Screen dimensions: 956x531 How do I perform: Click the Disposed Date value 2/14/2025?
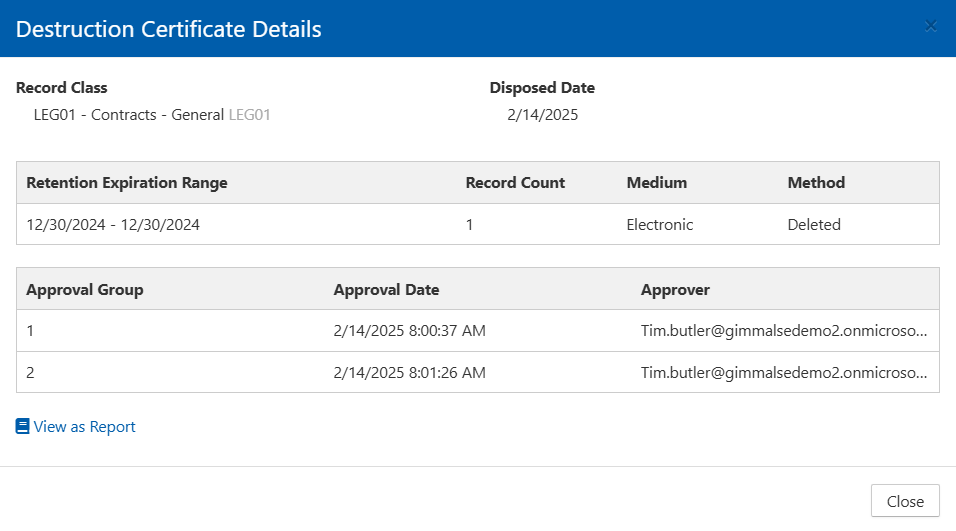pos(543,115)
